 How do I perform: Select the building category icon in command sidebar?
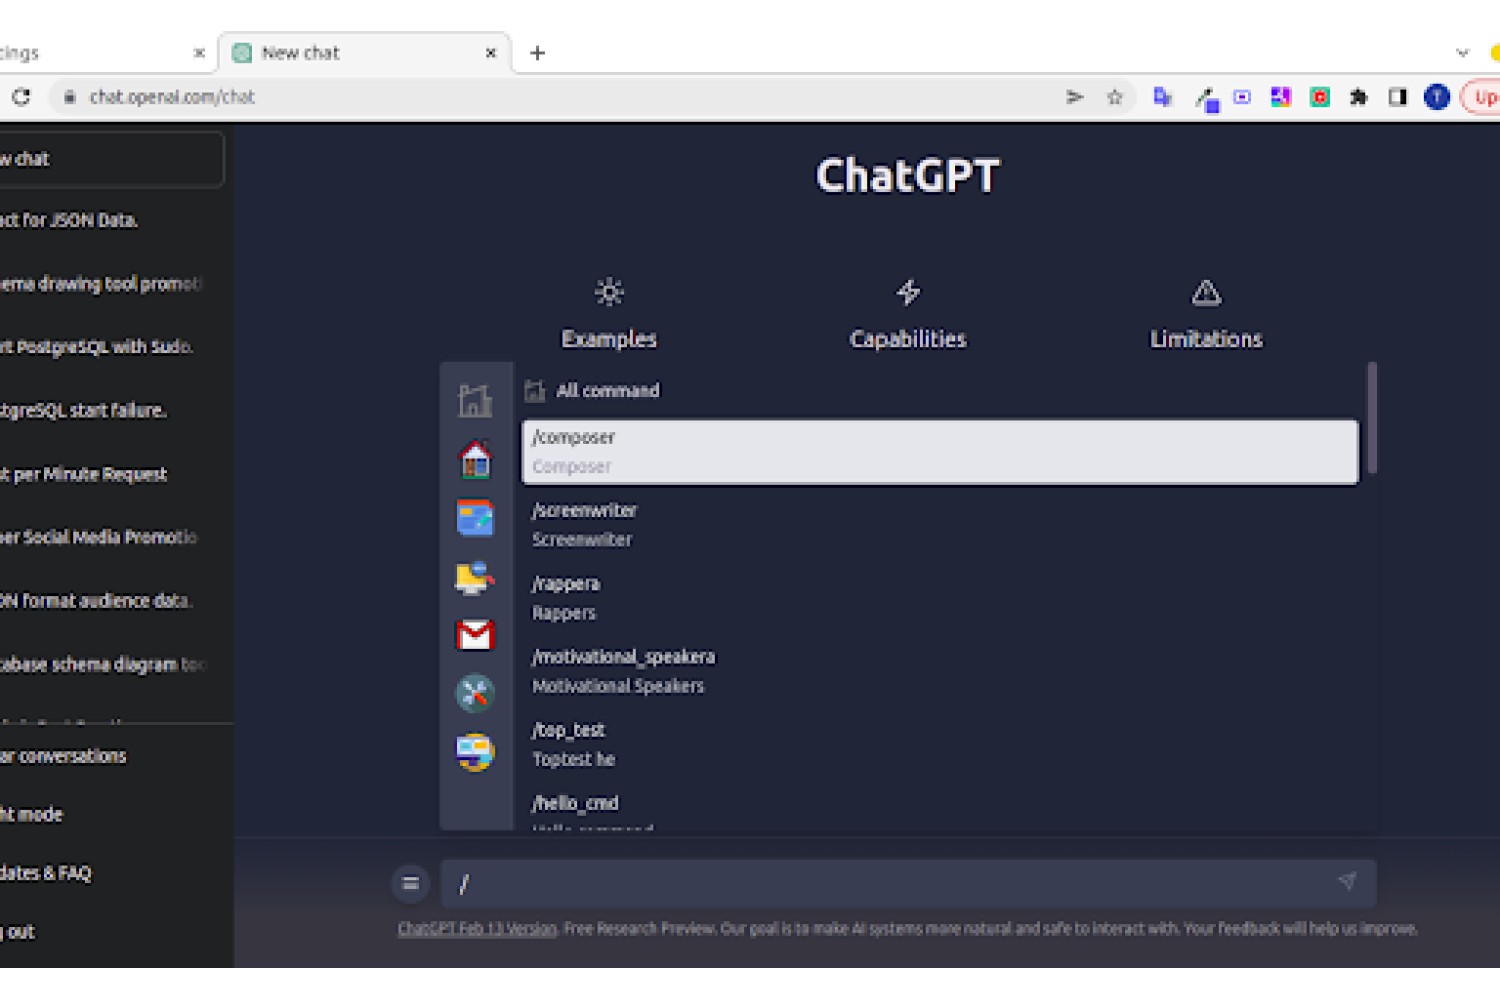click(475, 400)
